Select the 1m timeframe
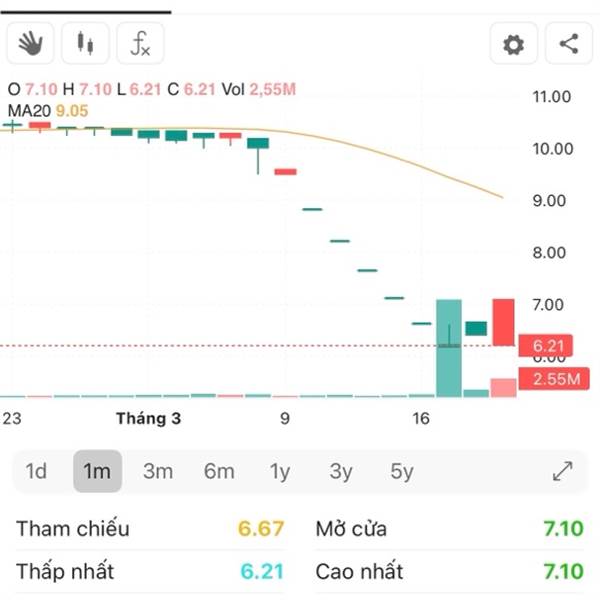This screenshot has width=600, height=600. tap(97, 471)
